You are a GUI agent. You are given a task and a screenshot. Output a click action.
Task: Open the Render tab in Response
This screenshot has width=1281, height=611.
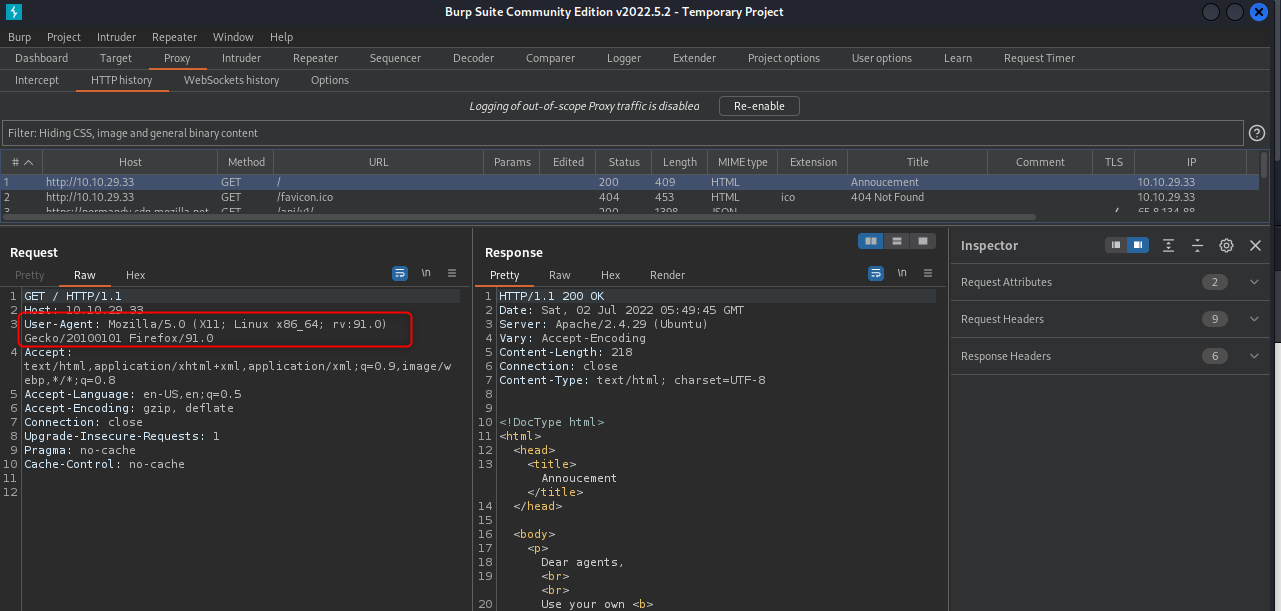667,275
